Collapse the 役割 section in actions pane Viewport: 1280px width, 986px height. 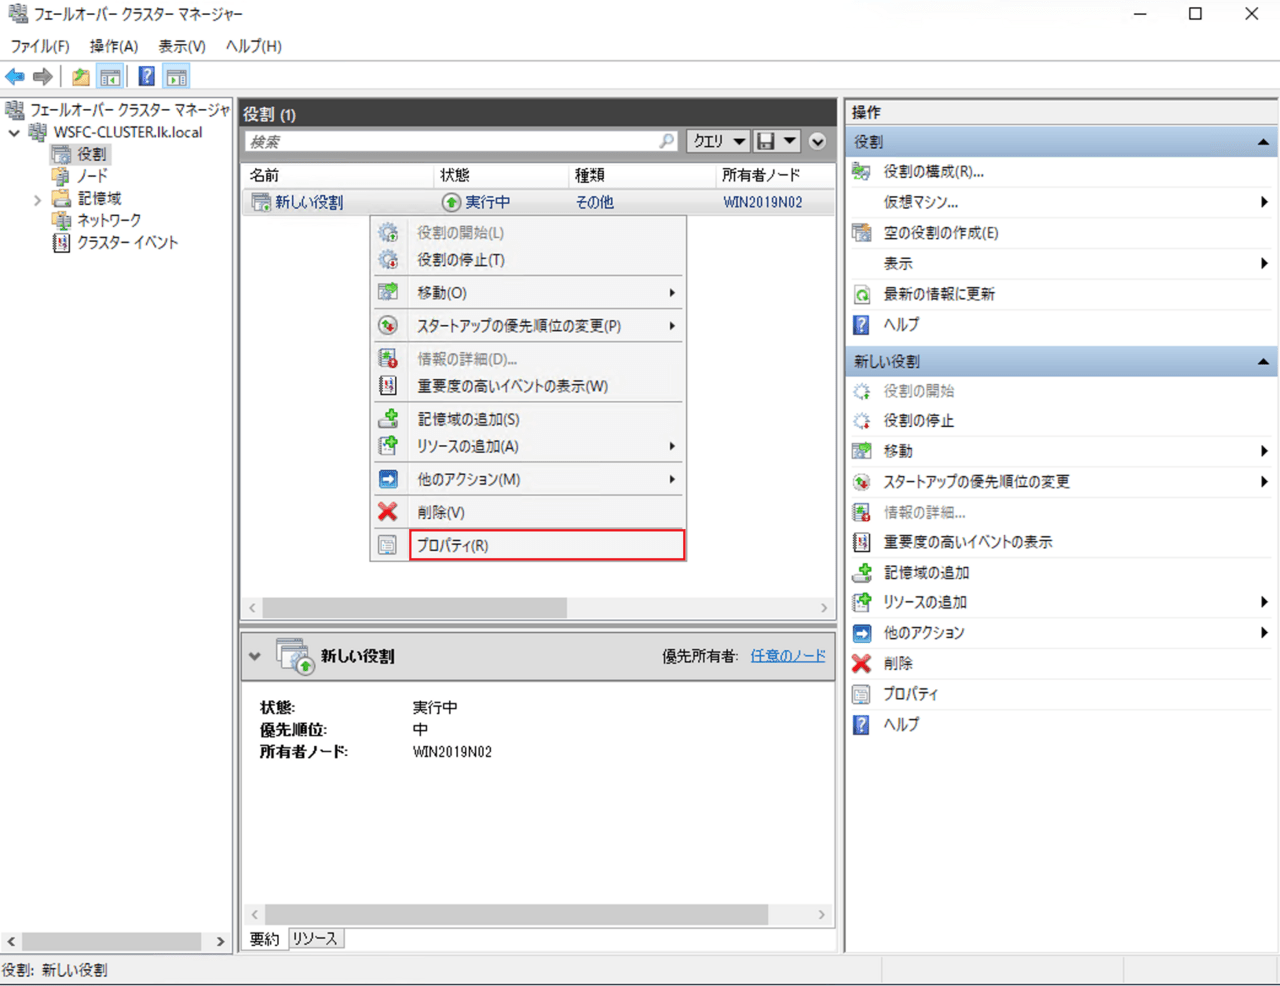coord(1263,142)
